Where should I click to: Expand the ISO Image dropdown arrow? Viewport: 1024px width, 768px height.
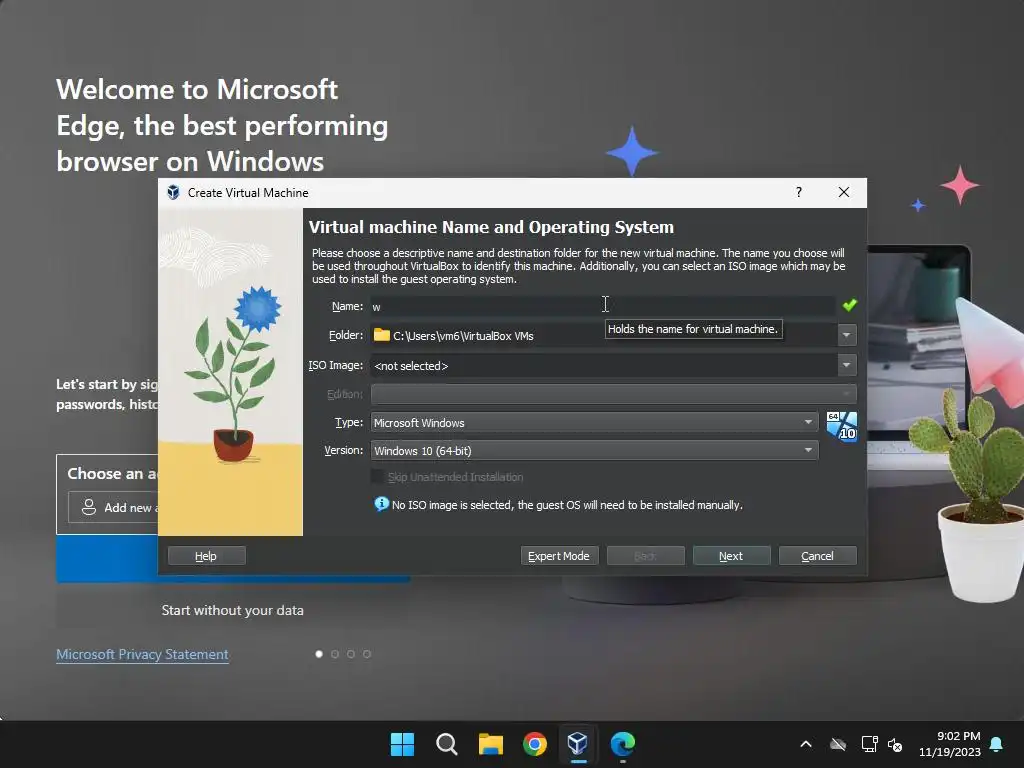[846, 365]
